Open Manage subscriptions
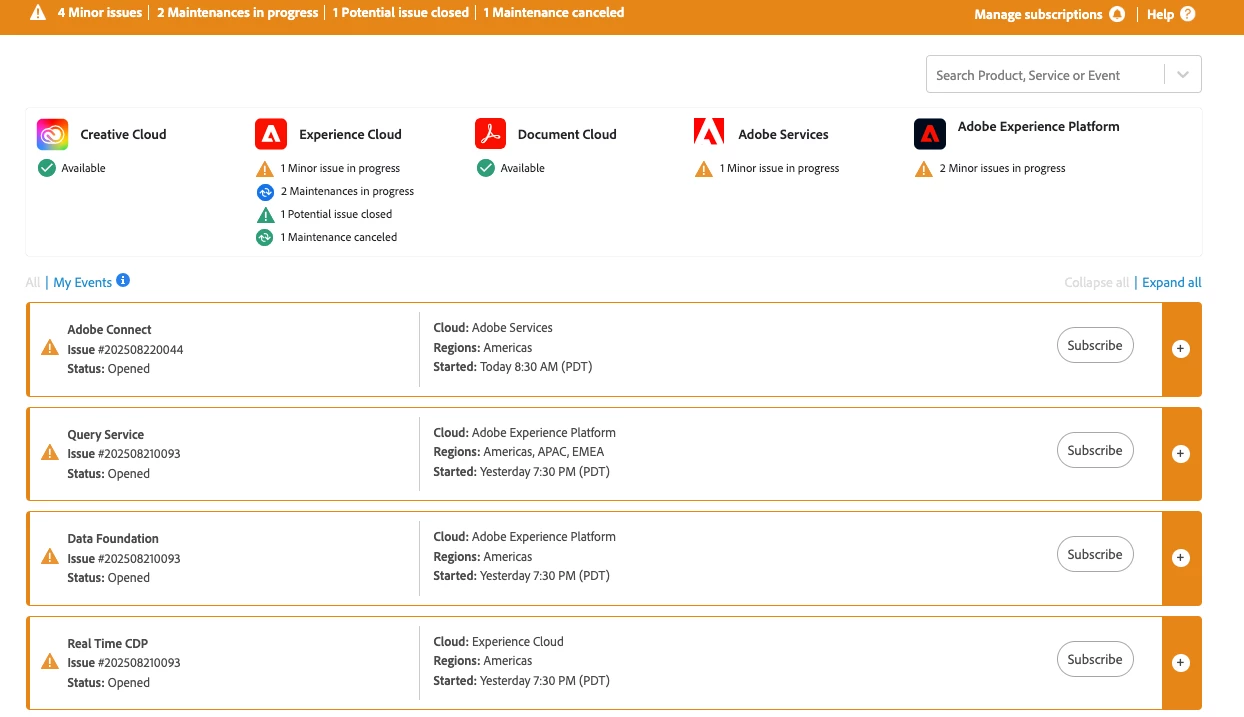 [x=1038, y=14]
